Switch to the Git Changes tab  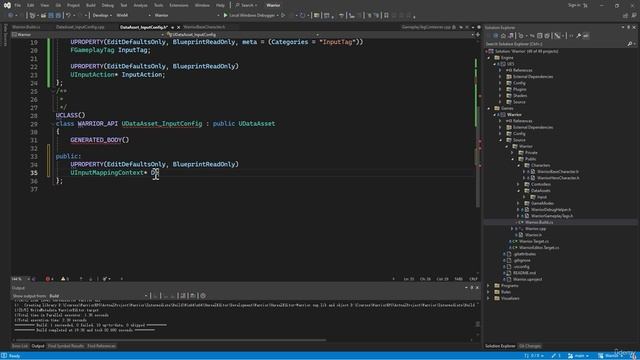click(x=530, y=346)
